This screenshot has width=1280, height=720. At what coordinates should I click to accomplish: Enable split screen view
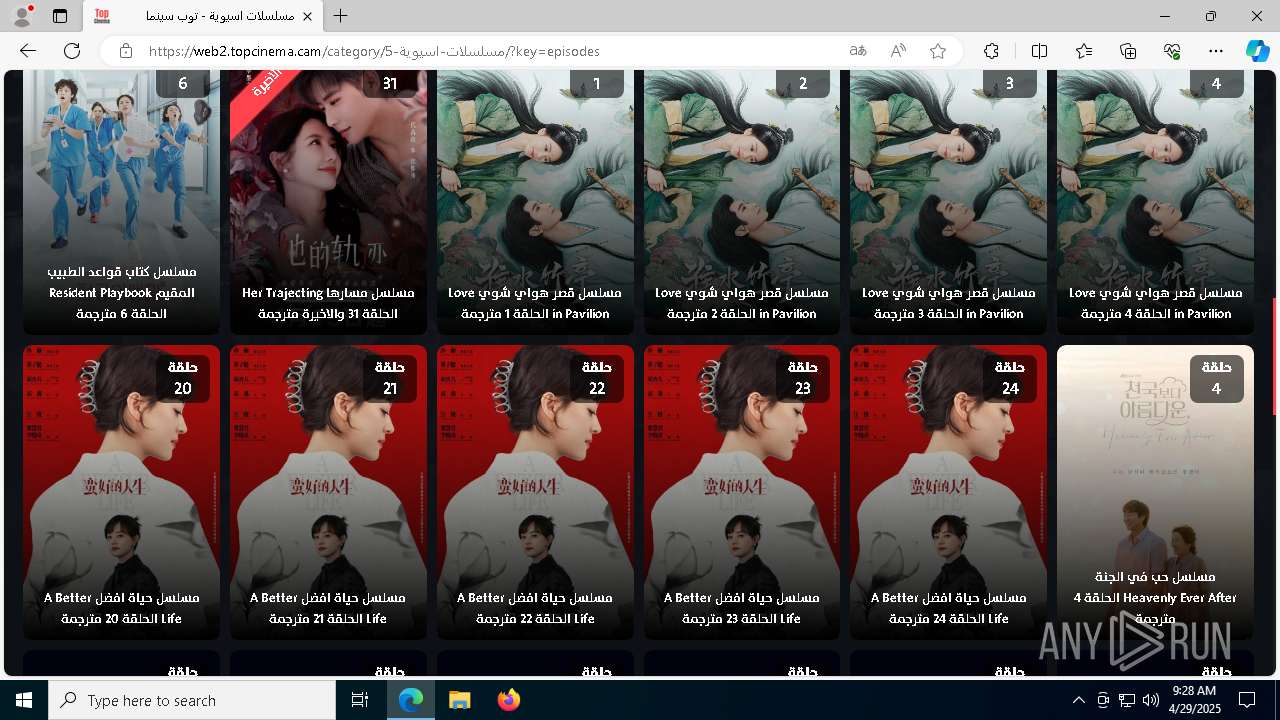(1039, 51)
